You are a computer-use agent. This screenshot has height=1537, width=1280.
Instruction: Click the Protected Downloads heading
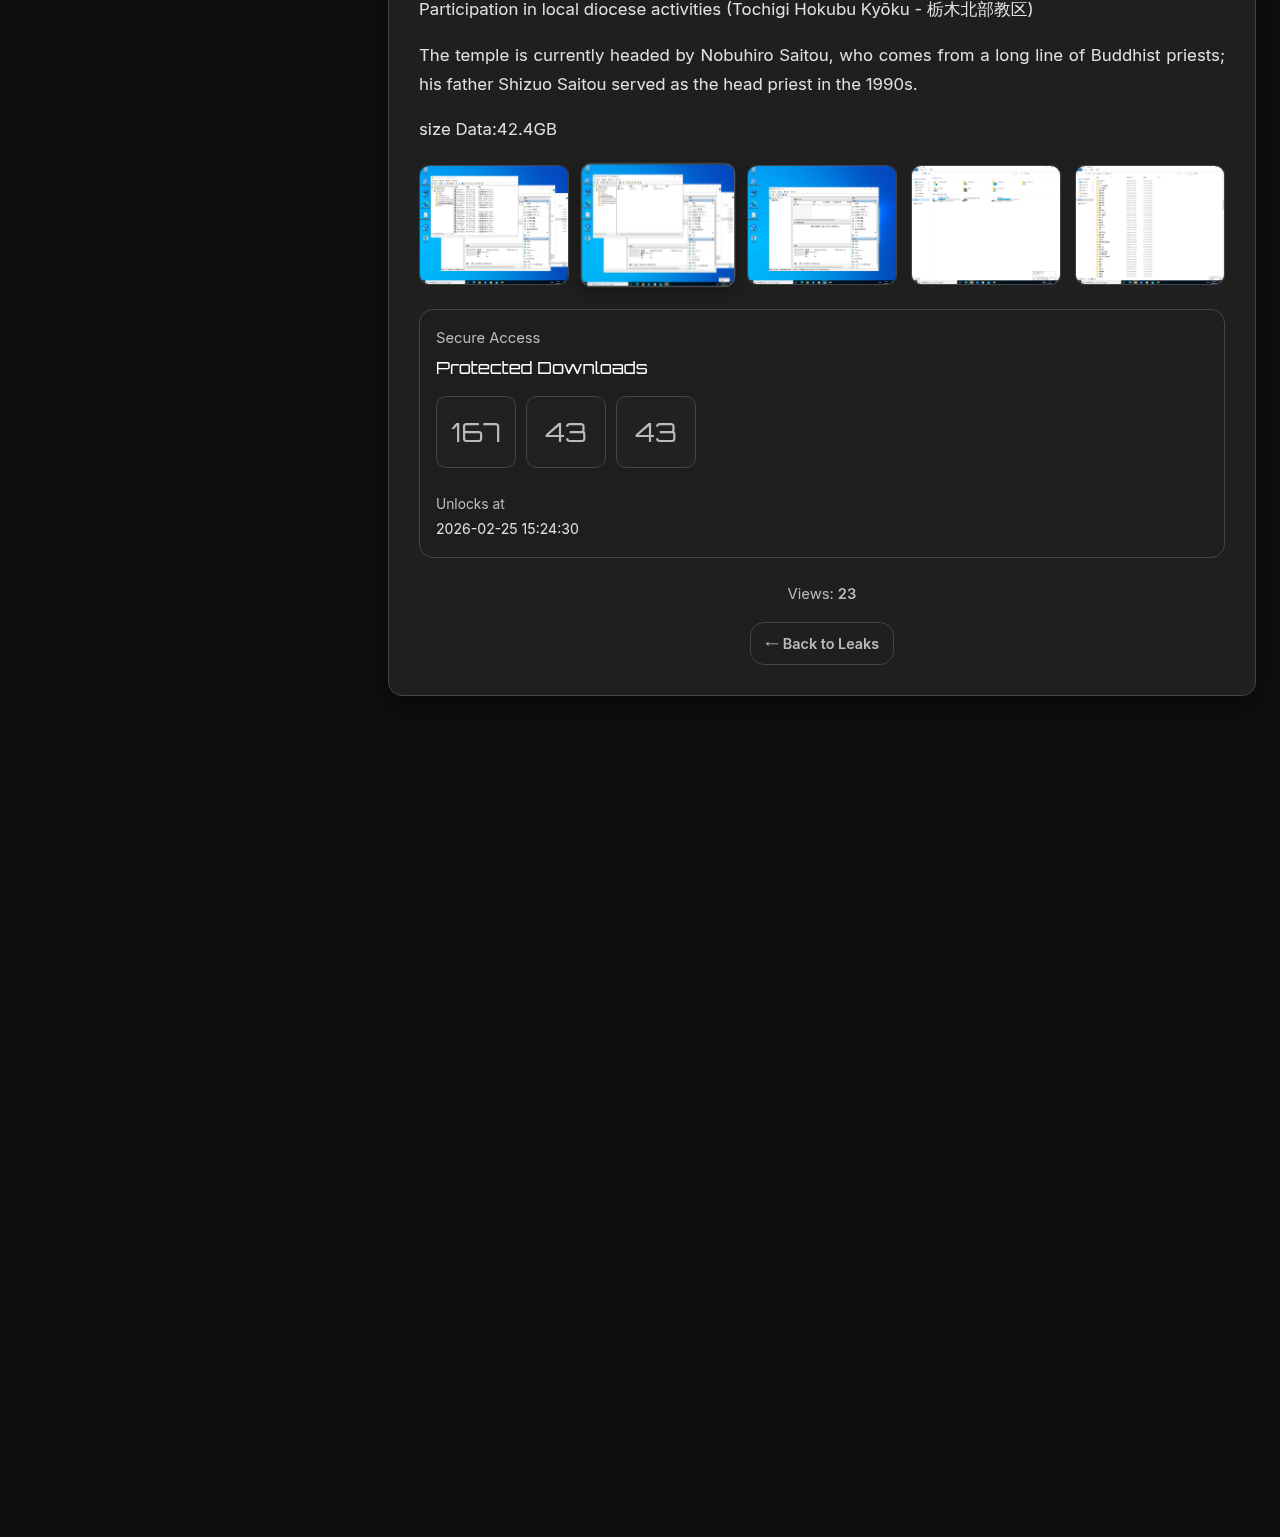[x=541, y=368]
